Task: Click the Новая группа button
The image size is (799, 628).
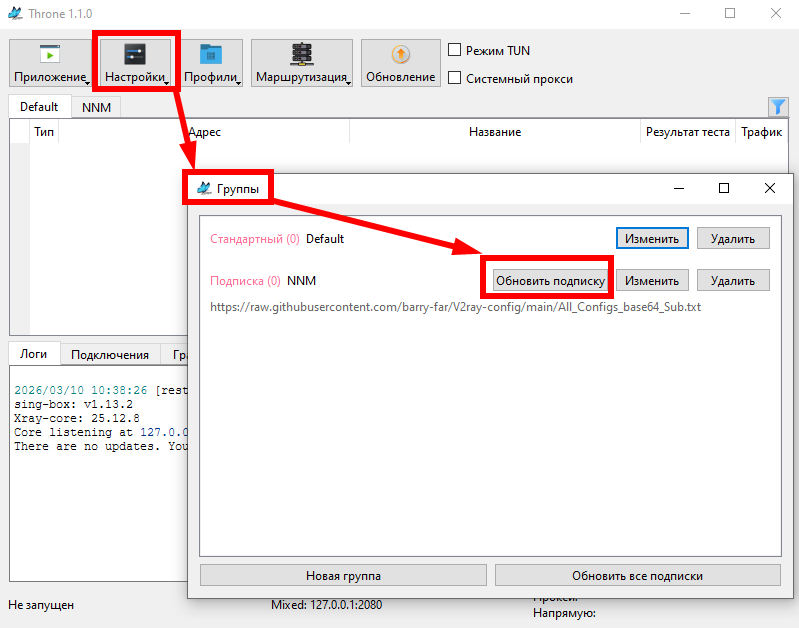Action: (x=343, y=575)
